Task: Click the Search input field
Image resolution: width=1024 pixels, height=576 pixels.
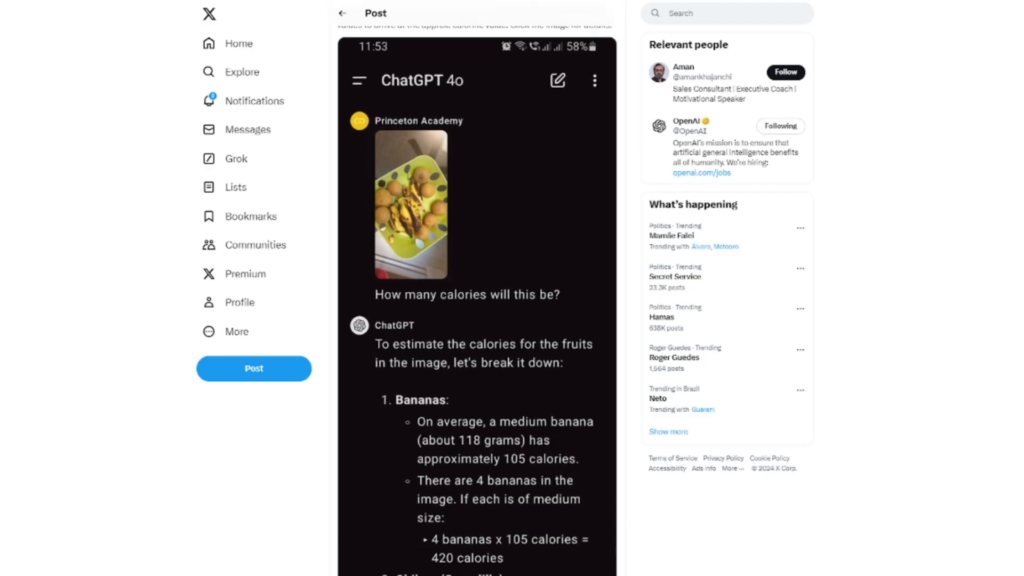Action: click(x=727, y=13)
